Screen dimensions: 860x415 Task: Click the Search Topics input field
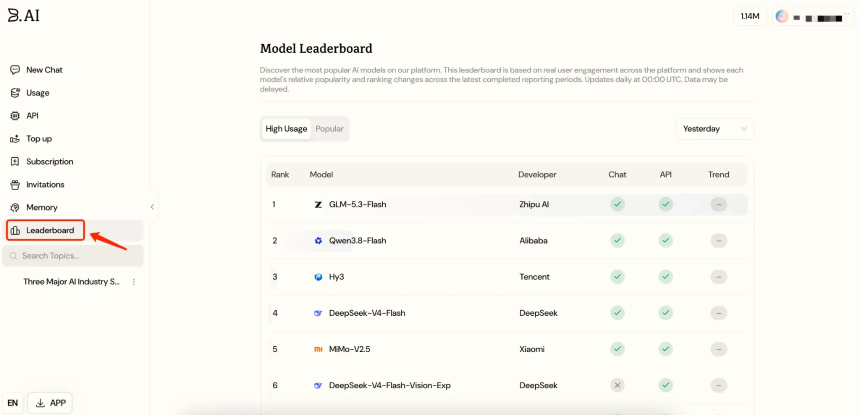pyautogui.click(x=72, y=256)
